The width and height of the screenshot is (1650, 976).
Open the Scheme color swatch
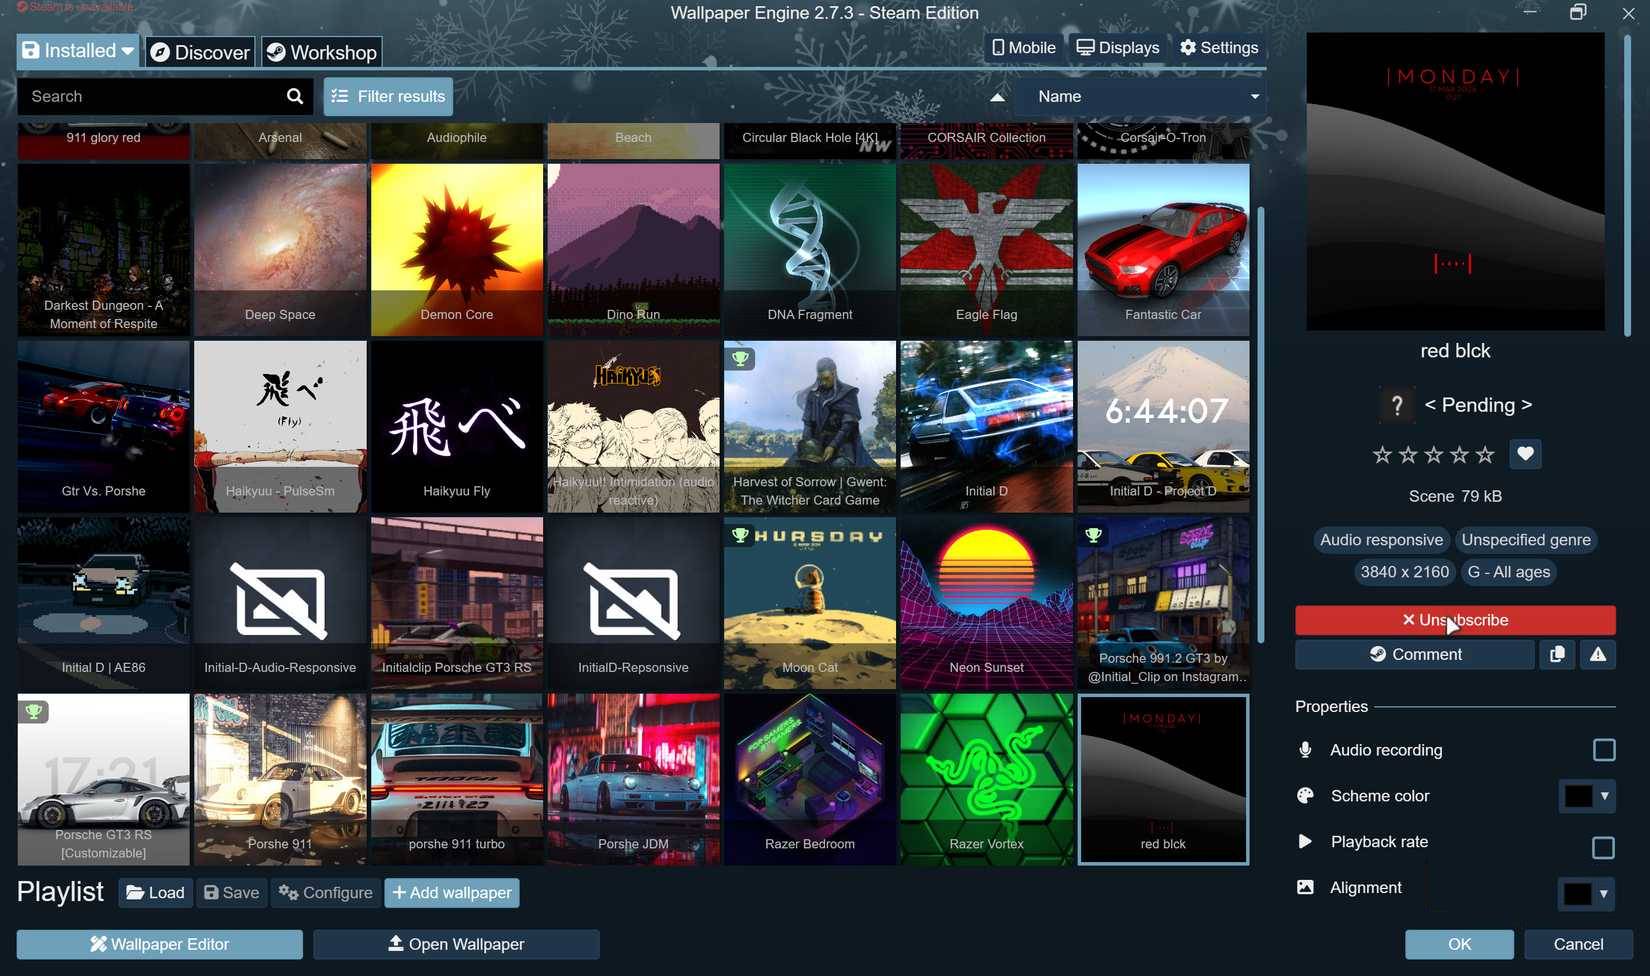[1586, 796]
